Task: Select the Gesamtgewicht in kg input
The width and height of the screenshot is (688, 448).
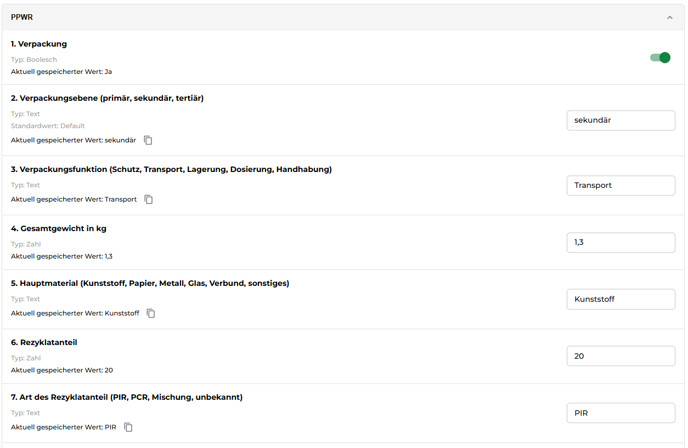Action: click(x=620, y=242)
